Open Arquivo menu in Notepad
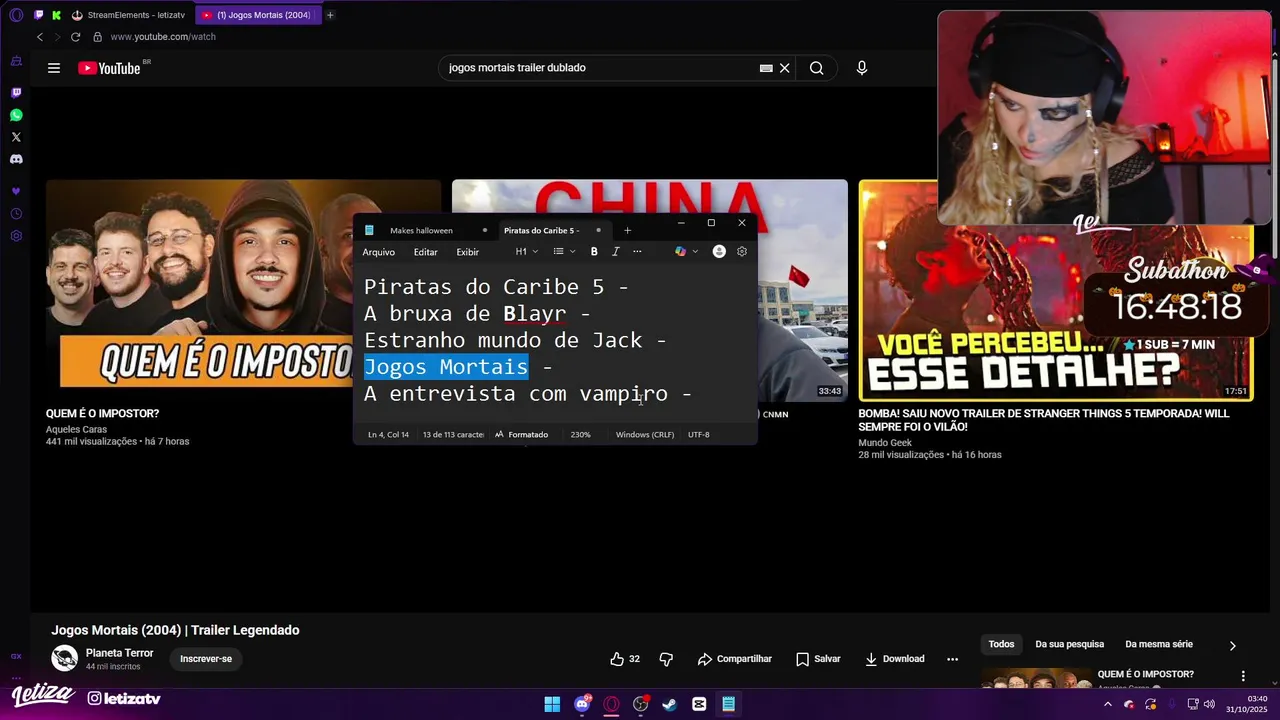The image size is (1280, 720). pyautogui.click(x=379, y=252)
